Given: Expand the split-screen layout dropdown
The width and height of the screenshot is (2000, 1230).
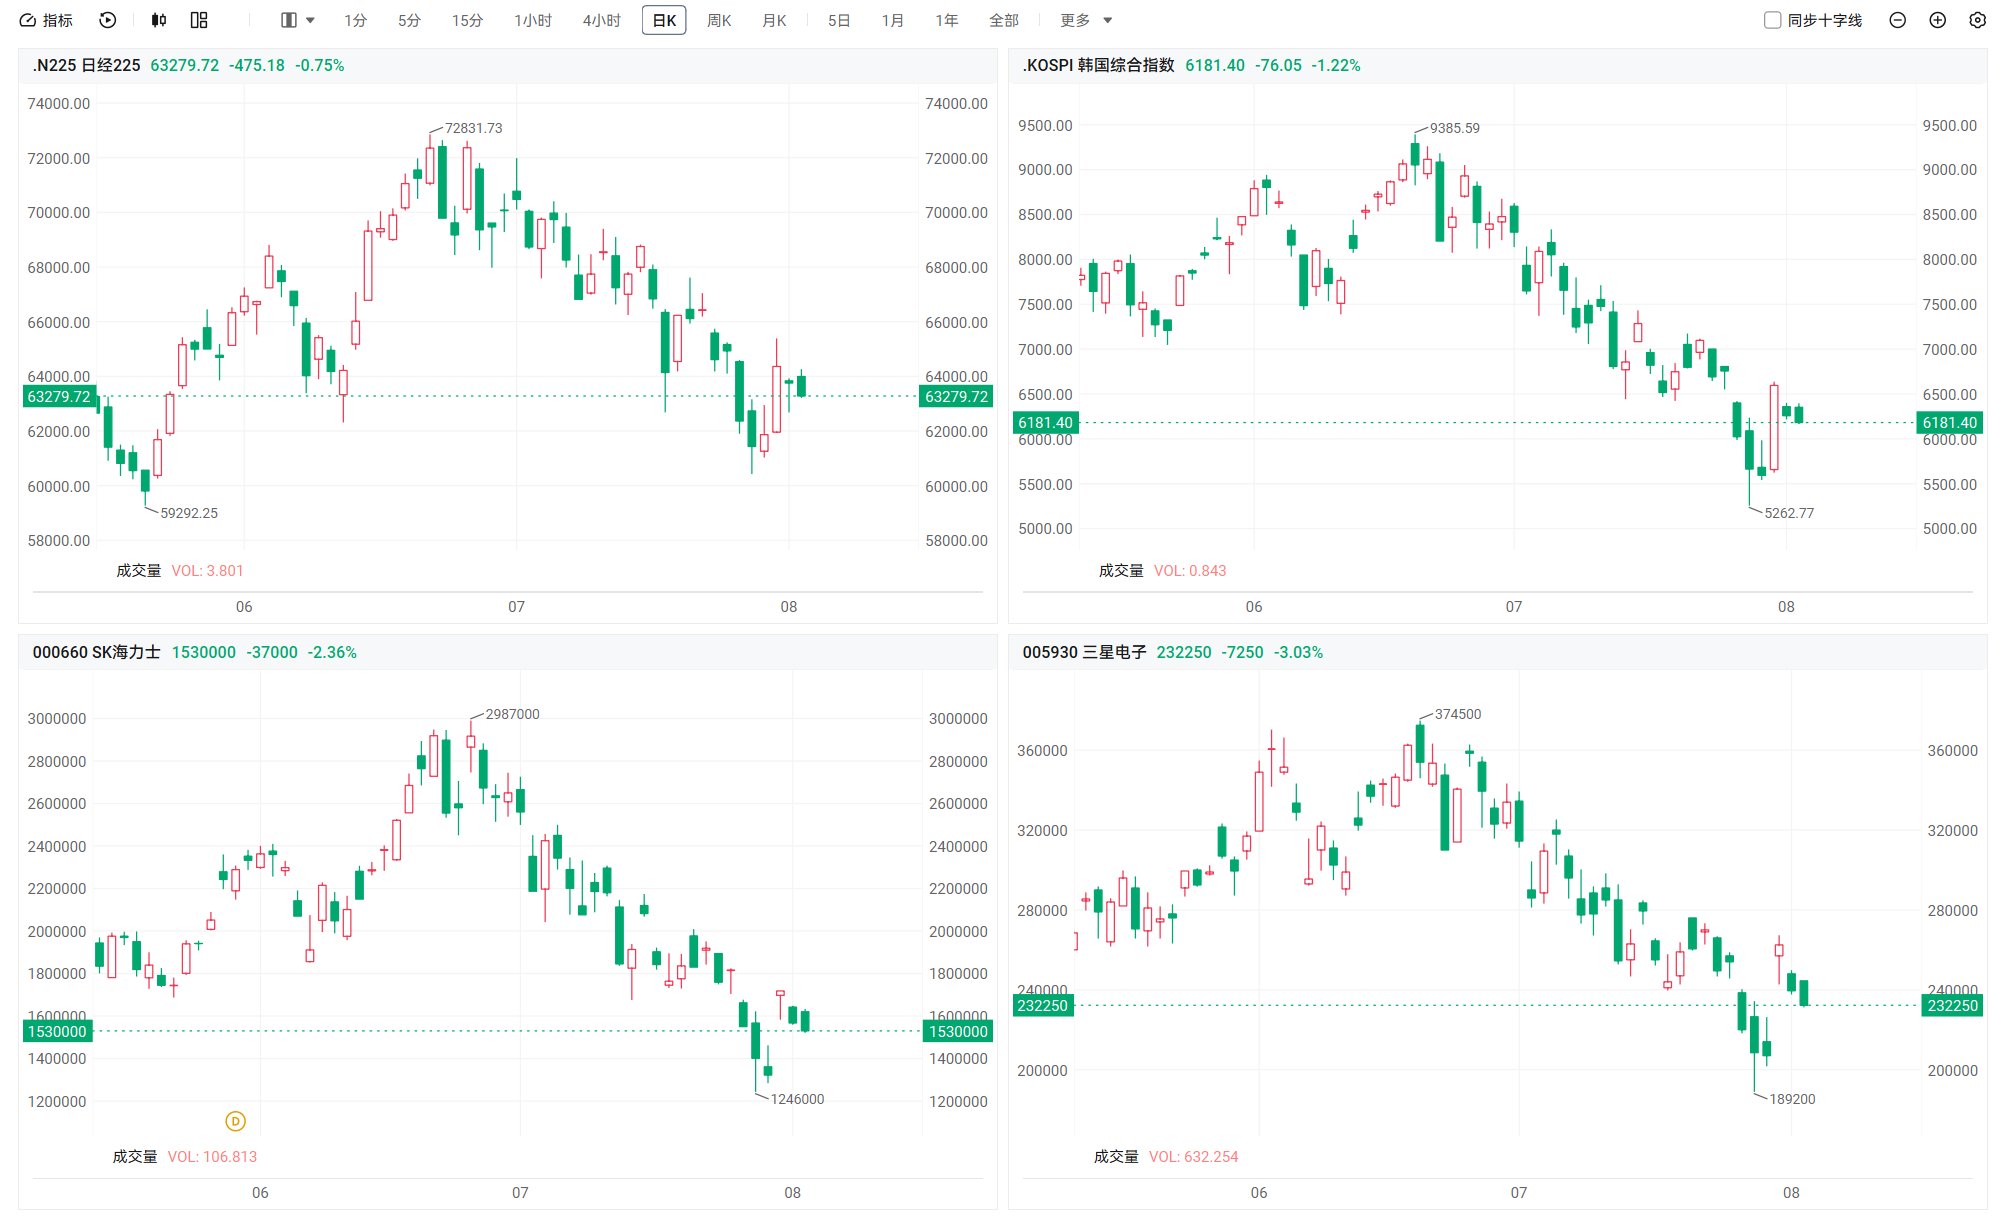Looking at the screenshot, I should click(298, 20).
